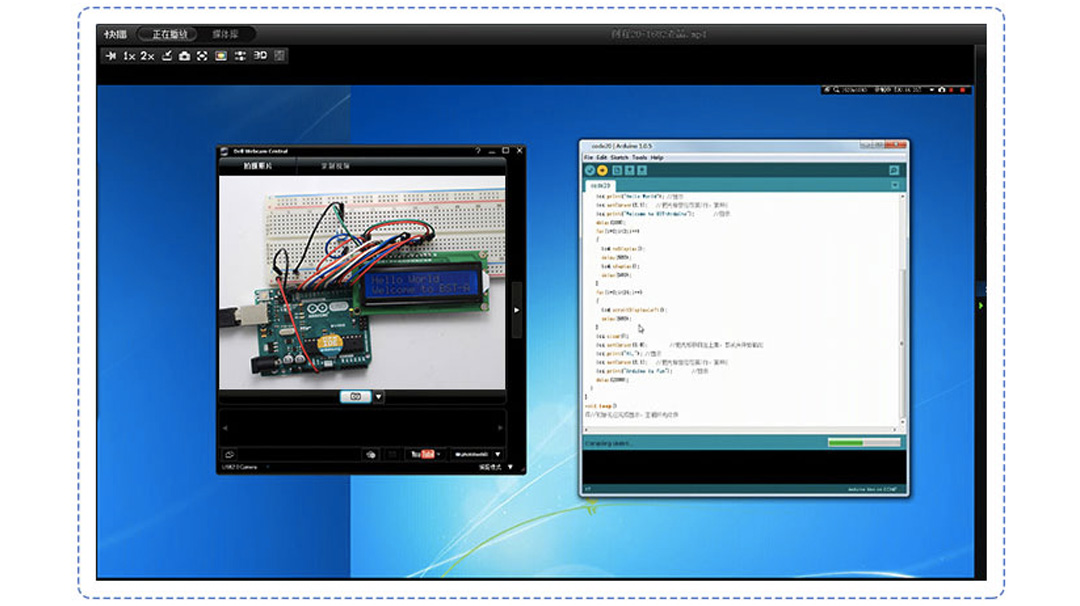Open Serial Monitor icon in Arduino

click(x=894, y=170)
